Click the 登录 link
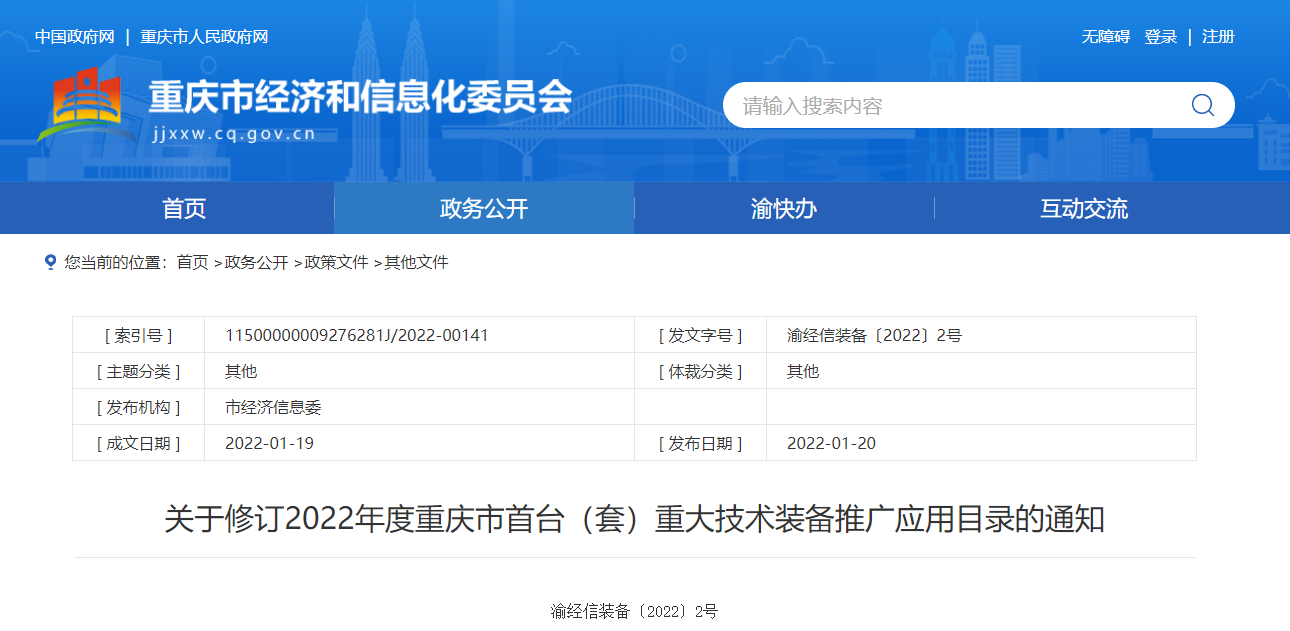1290x631 pixels. (1160, 37)
